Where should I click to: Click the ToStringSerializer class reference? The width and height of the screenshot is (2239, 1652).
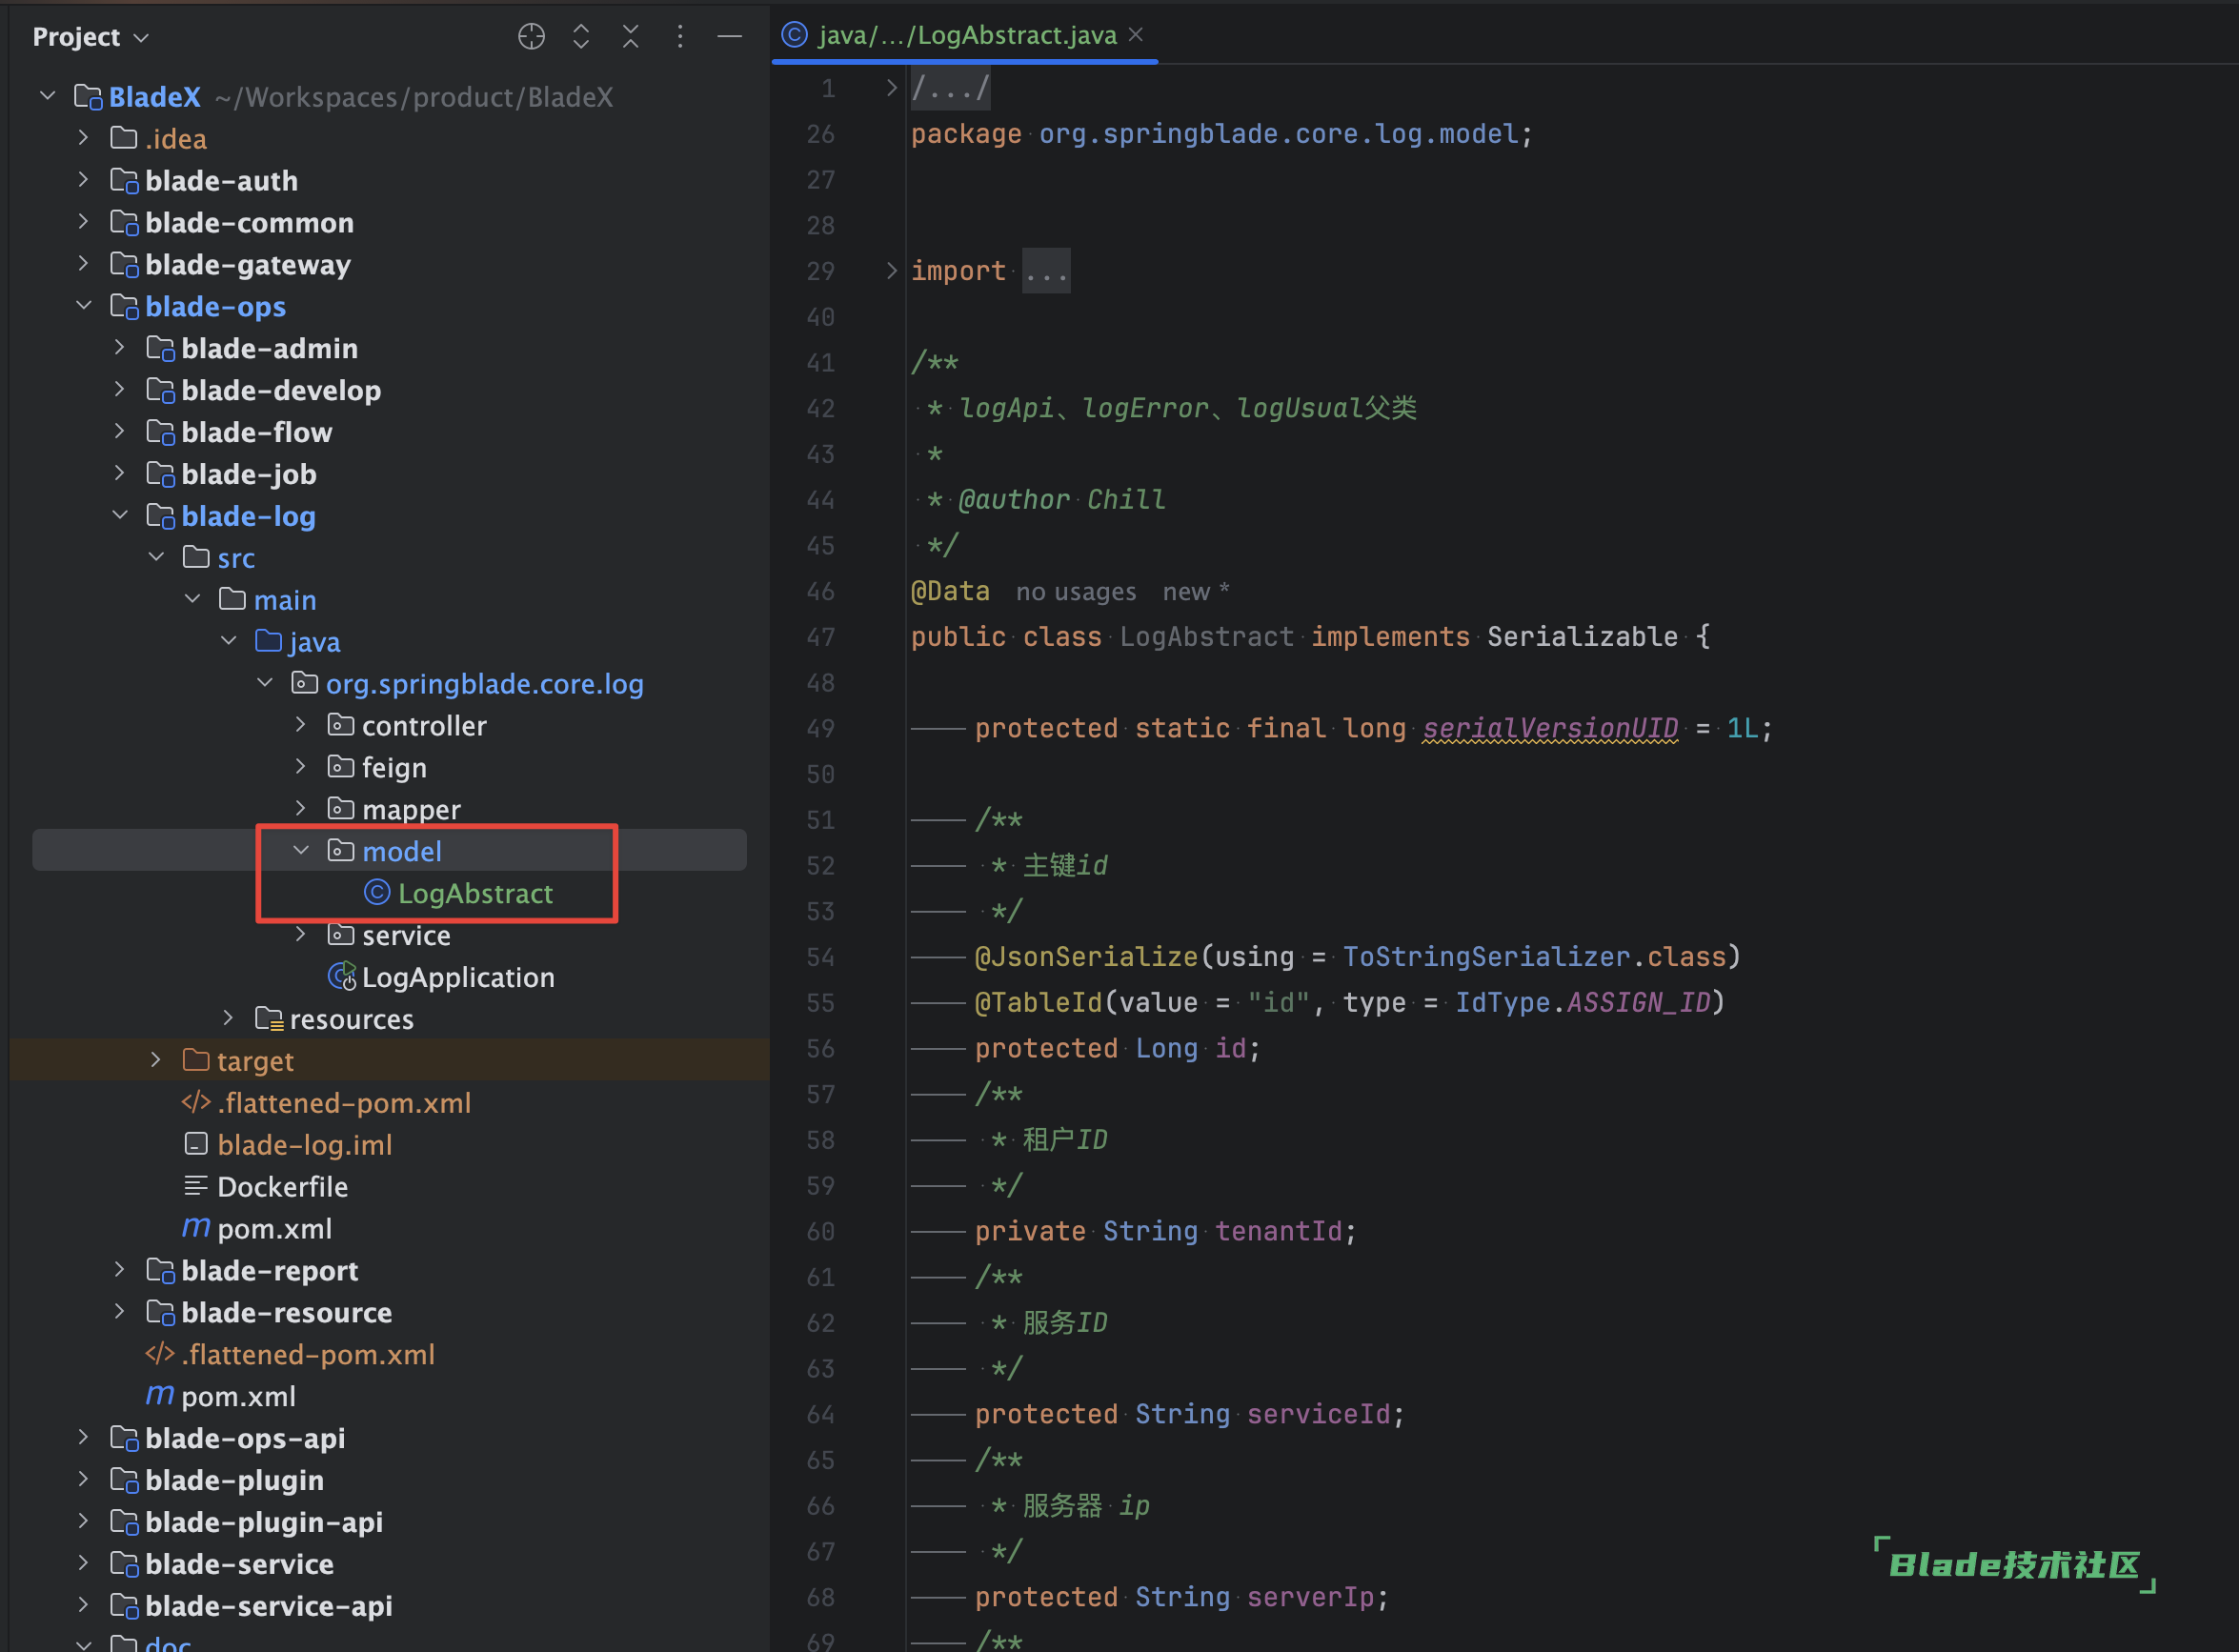tap(1486, 957)
